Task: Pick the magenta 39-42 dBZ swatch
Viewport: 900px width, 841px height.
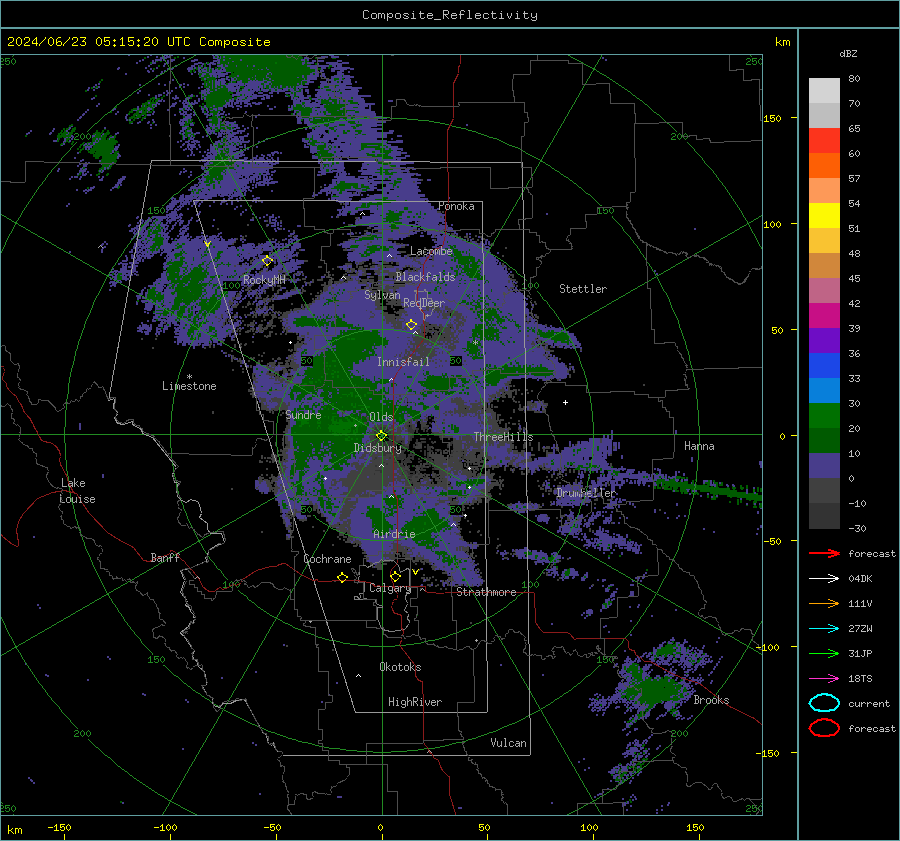Action: 824,316
